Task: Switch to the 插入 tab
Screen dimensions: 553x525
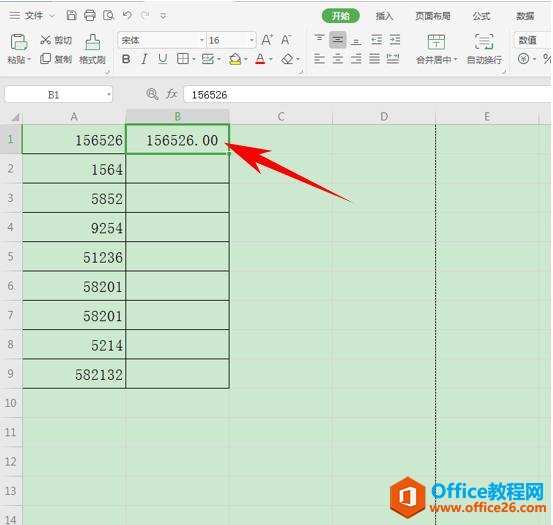Action: pos(384,16)
